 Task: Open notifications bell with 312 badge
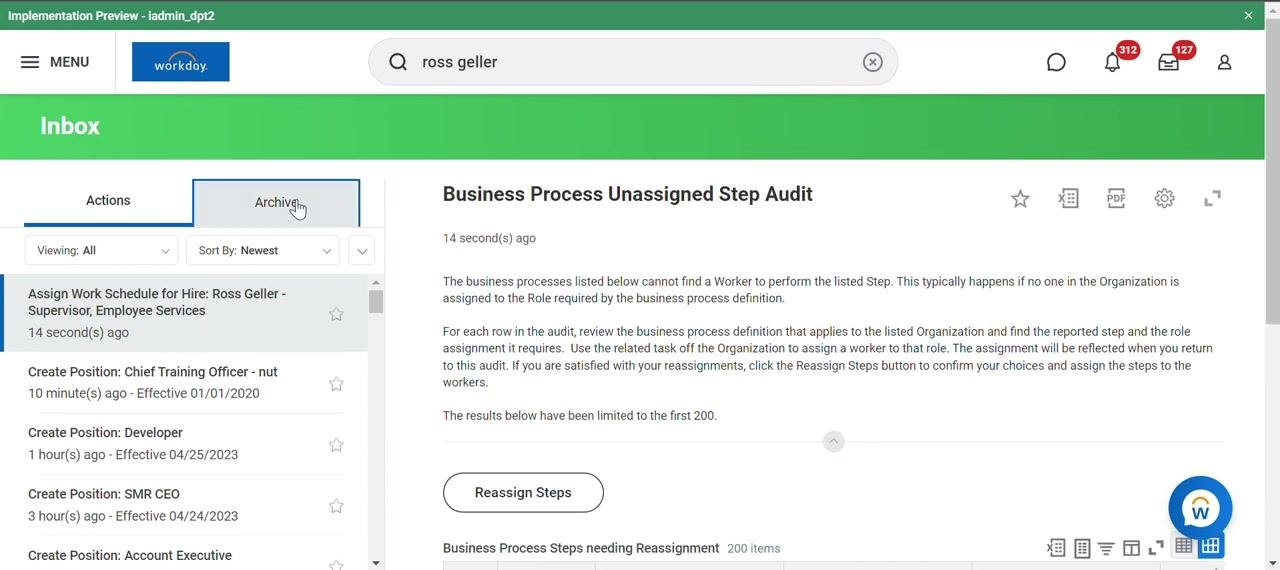(x=1112, y=62)
